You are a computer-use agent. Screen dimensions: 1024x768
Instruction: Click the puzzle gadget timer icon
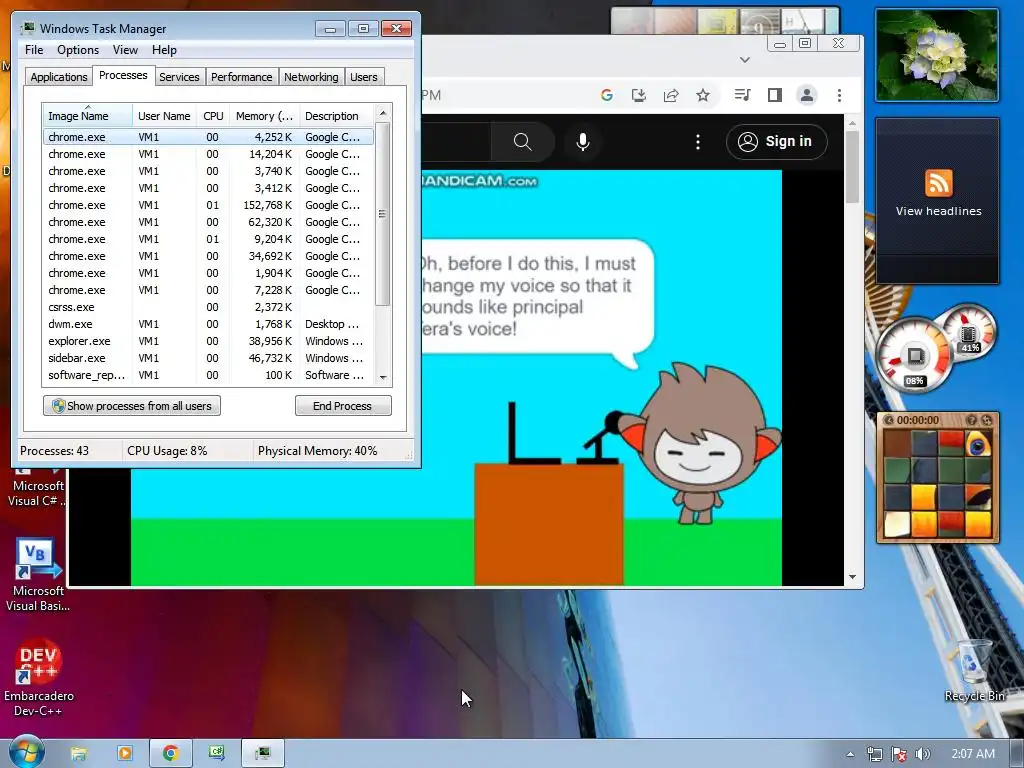[x=888, y=420]
